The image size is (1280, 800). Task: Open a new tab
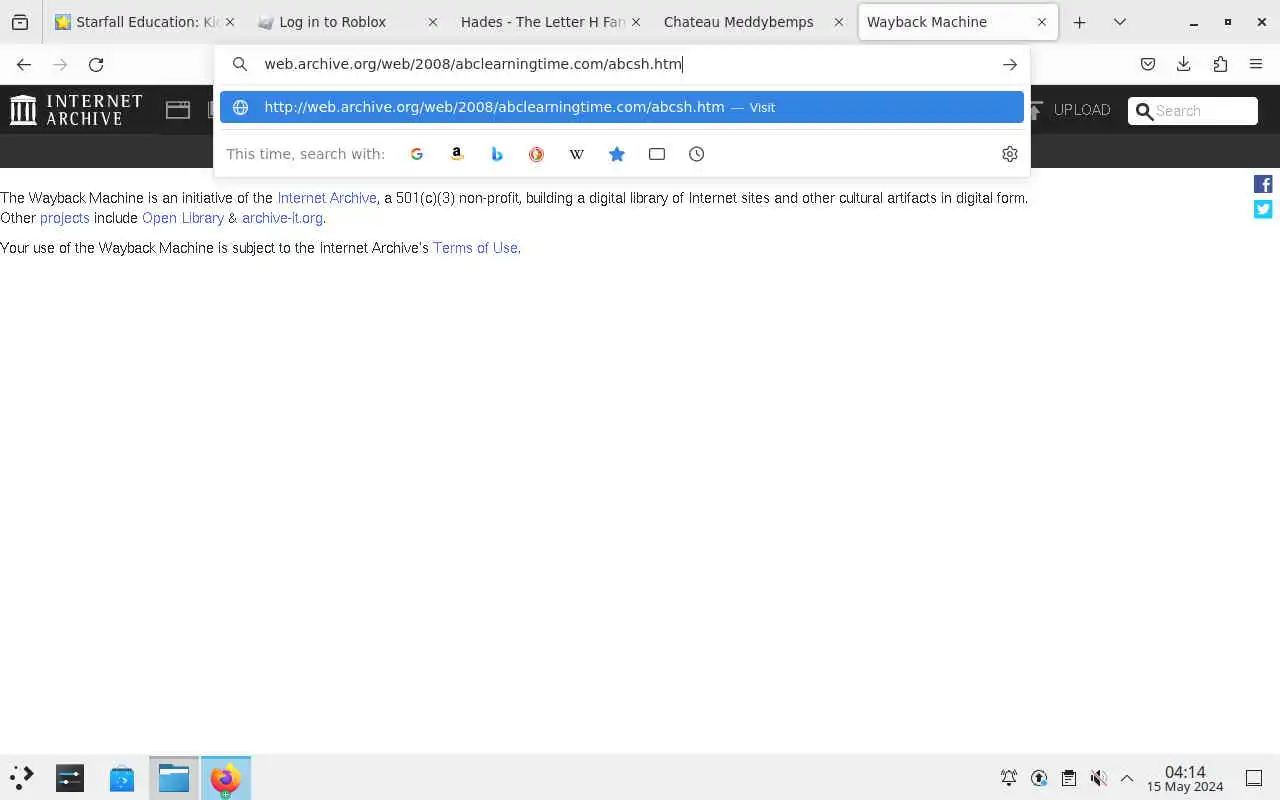click(x=1079, y=22)
